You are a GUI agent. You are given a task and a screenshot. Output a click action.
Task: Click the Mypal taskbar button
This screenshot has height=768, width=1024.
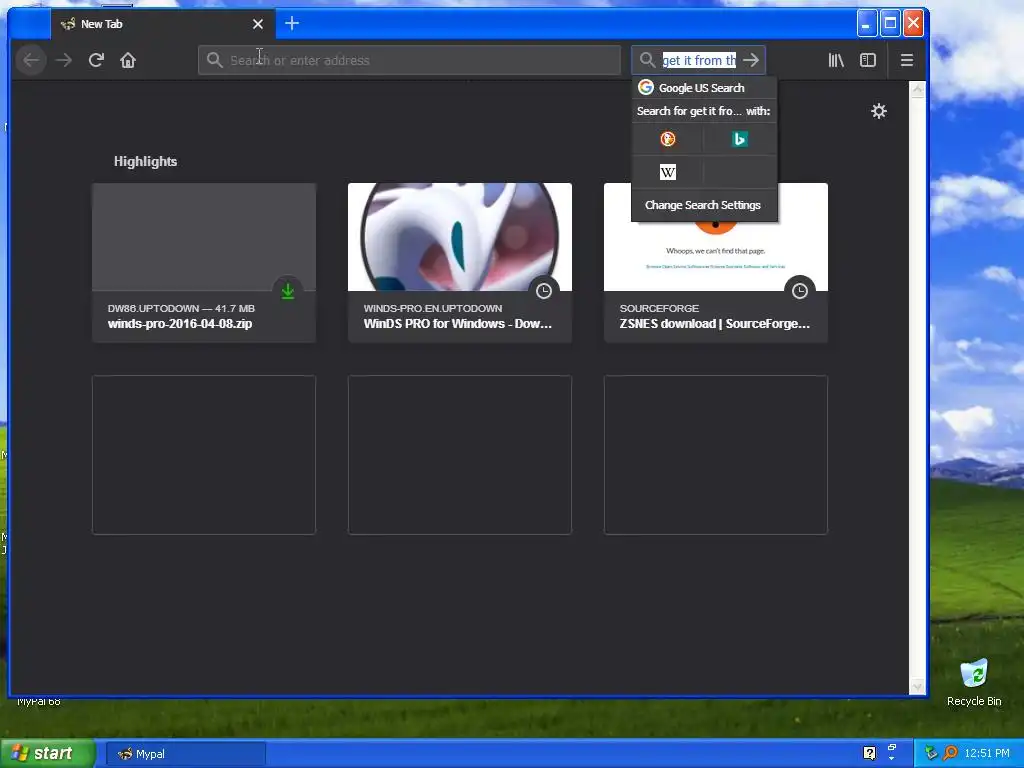click(x=185, y=754)
